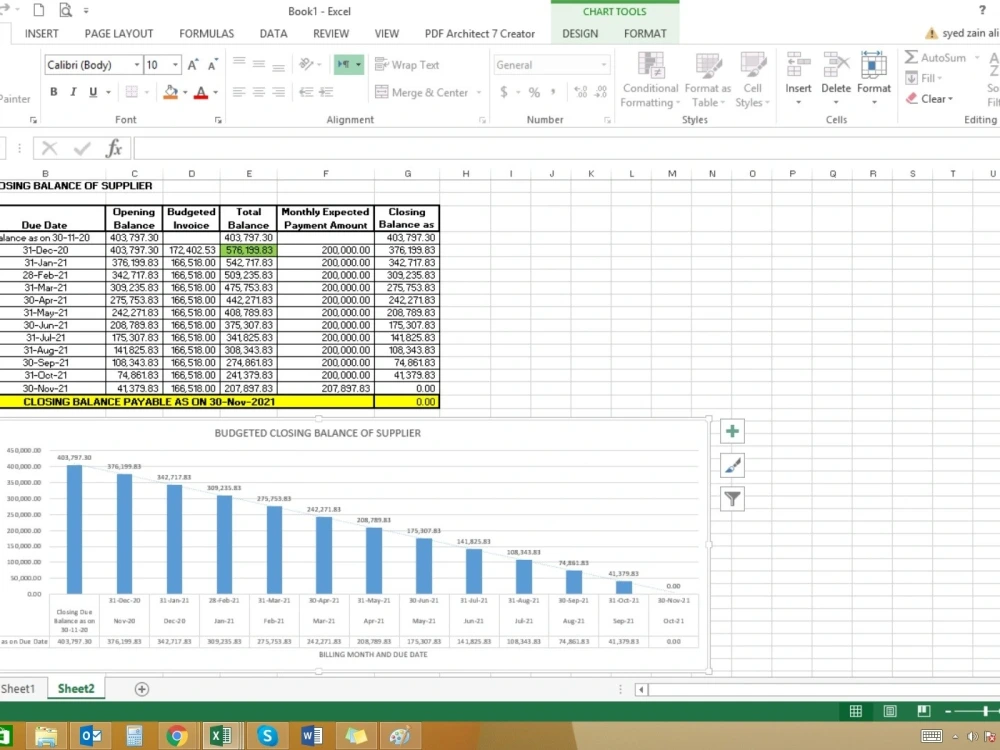Open the Chart Elements plus button
The height and width of the screenshot is (750, 1000).
click(731, 431)
